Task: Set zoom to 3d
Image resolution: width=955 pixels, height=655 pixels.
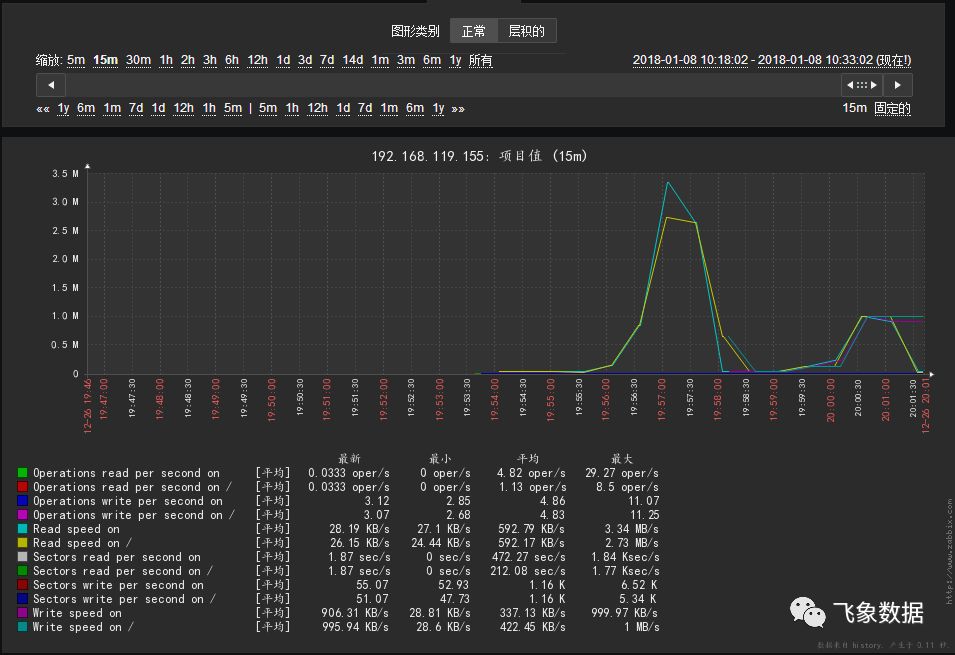Action: pyautogui.click(x=305, y=60)
